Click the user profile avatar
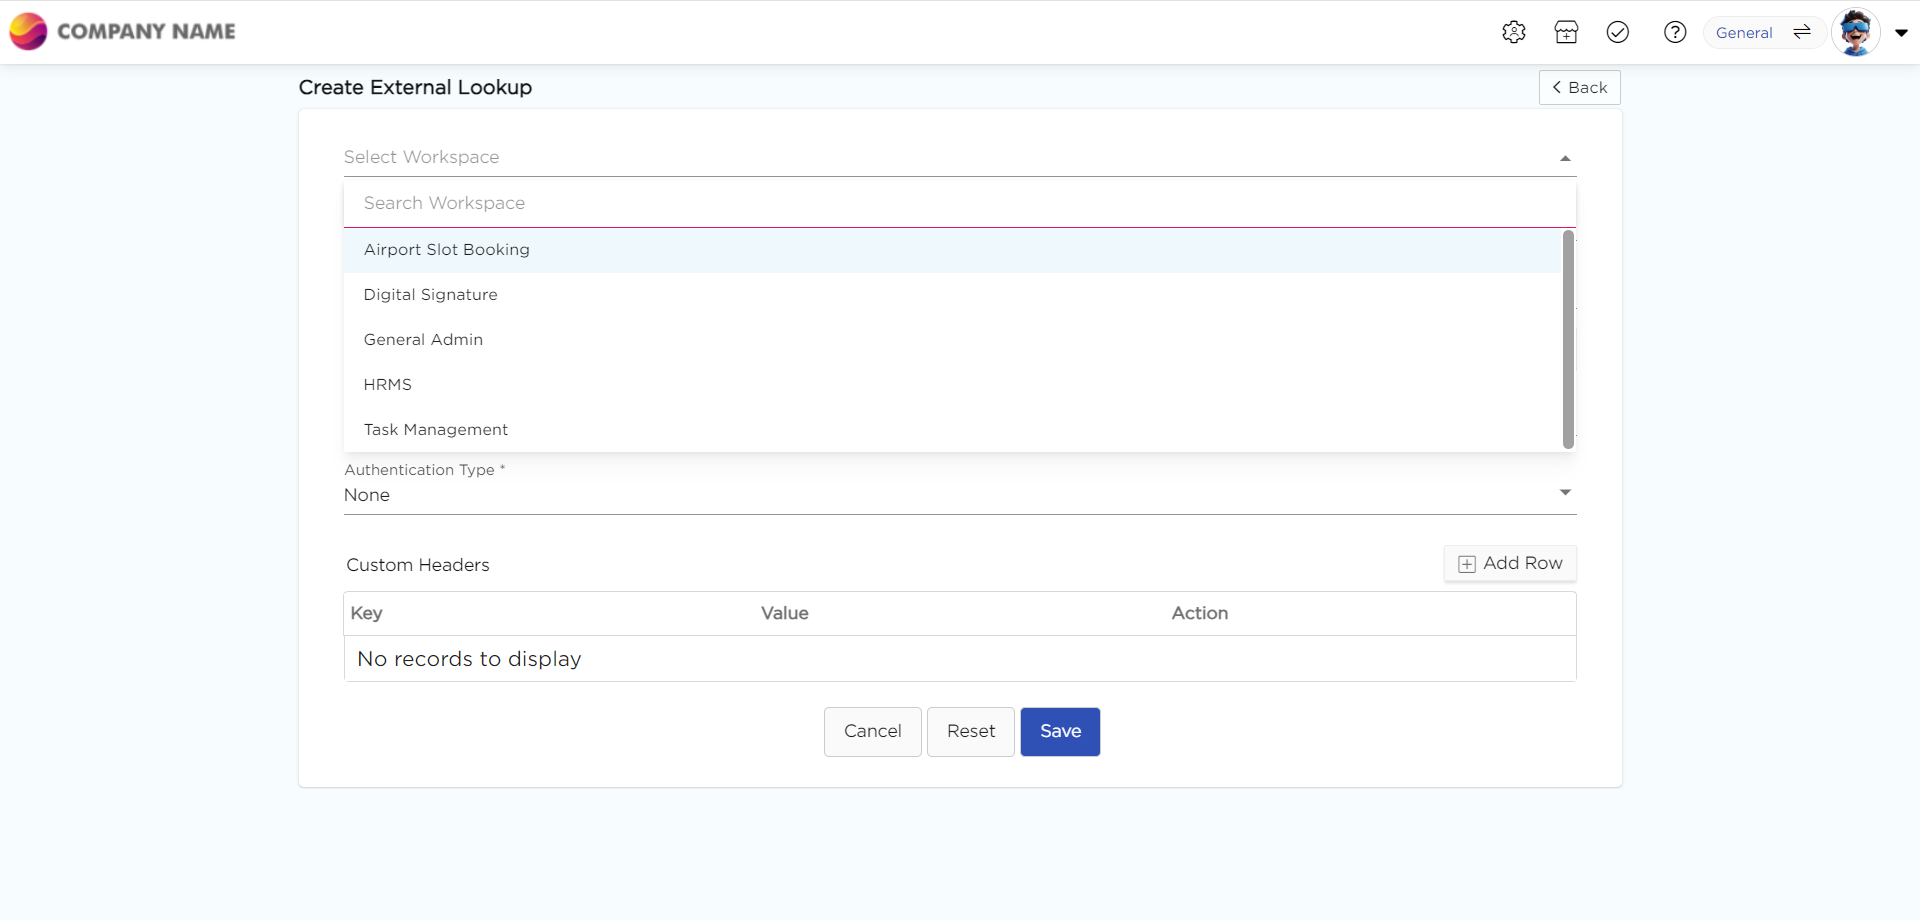This screenshot has height=920, width=1920. (x=1855, y=32)
